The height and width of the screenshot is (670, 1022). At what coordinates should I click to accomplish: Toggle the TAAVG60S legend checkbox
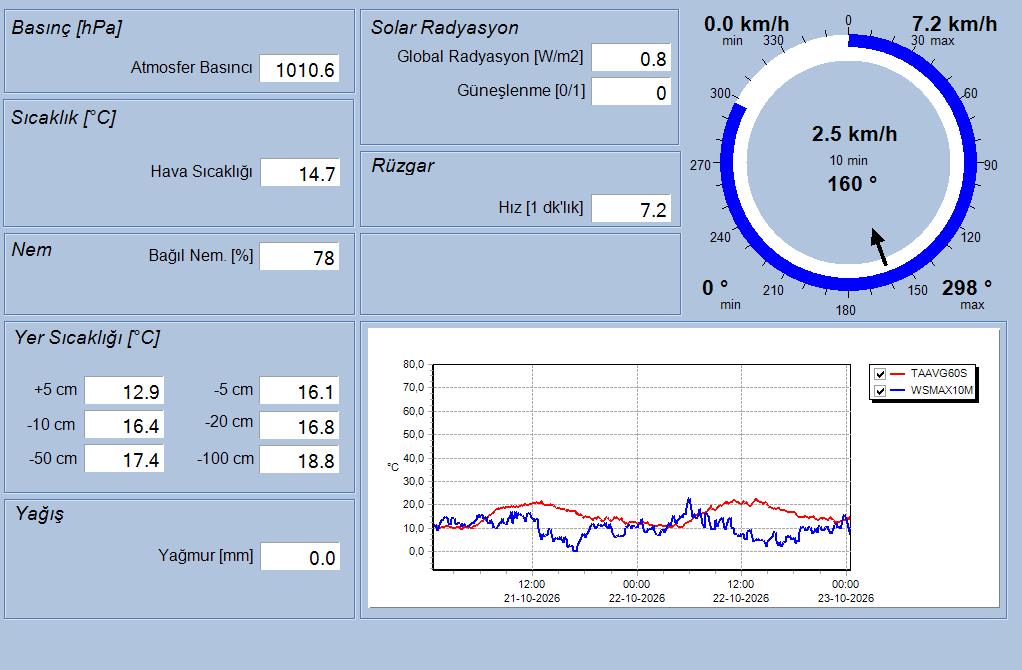880,374
